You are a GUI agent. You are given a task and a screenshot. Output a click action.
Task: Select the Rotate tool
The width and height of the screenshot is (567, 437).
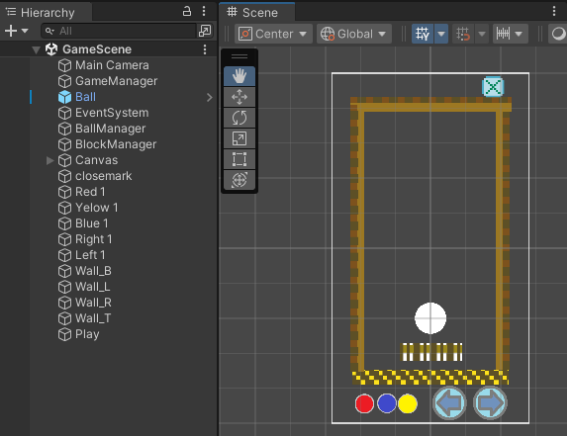coord(239,118)
